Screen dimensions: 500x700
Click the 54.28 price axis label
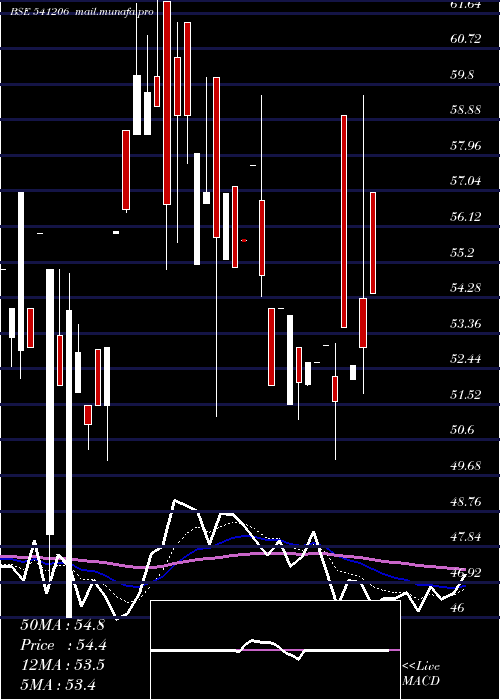pos(466,288)
